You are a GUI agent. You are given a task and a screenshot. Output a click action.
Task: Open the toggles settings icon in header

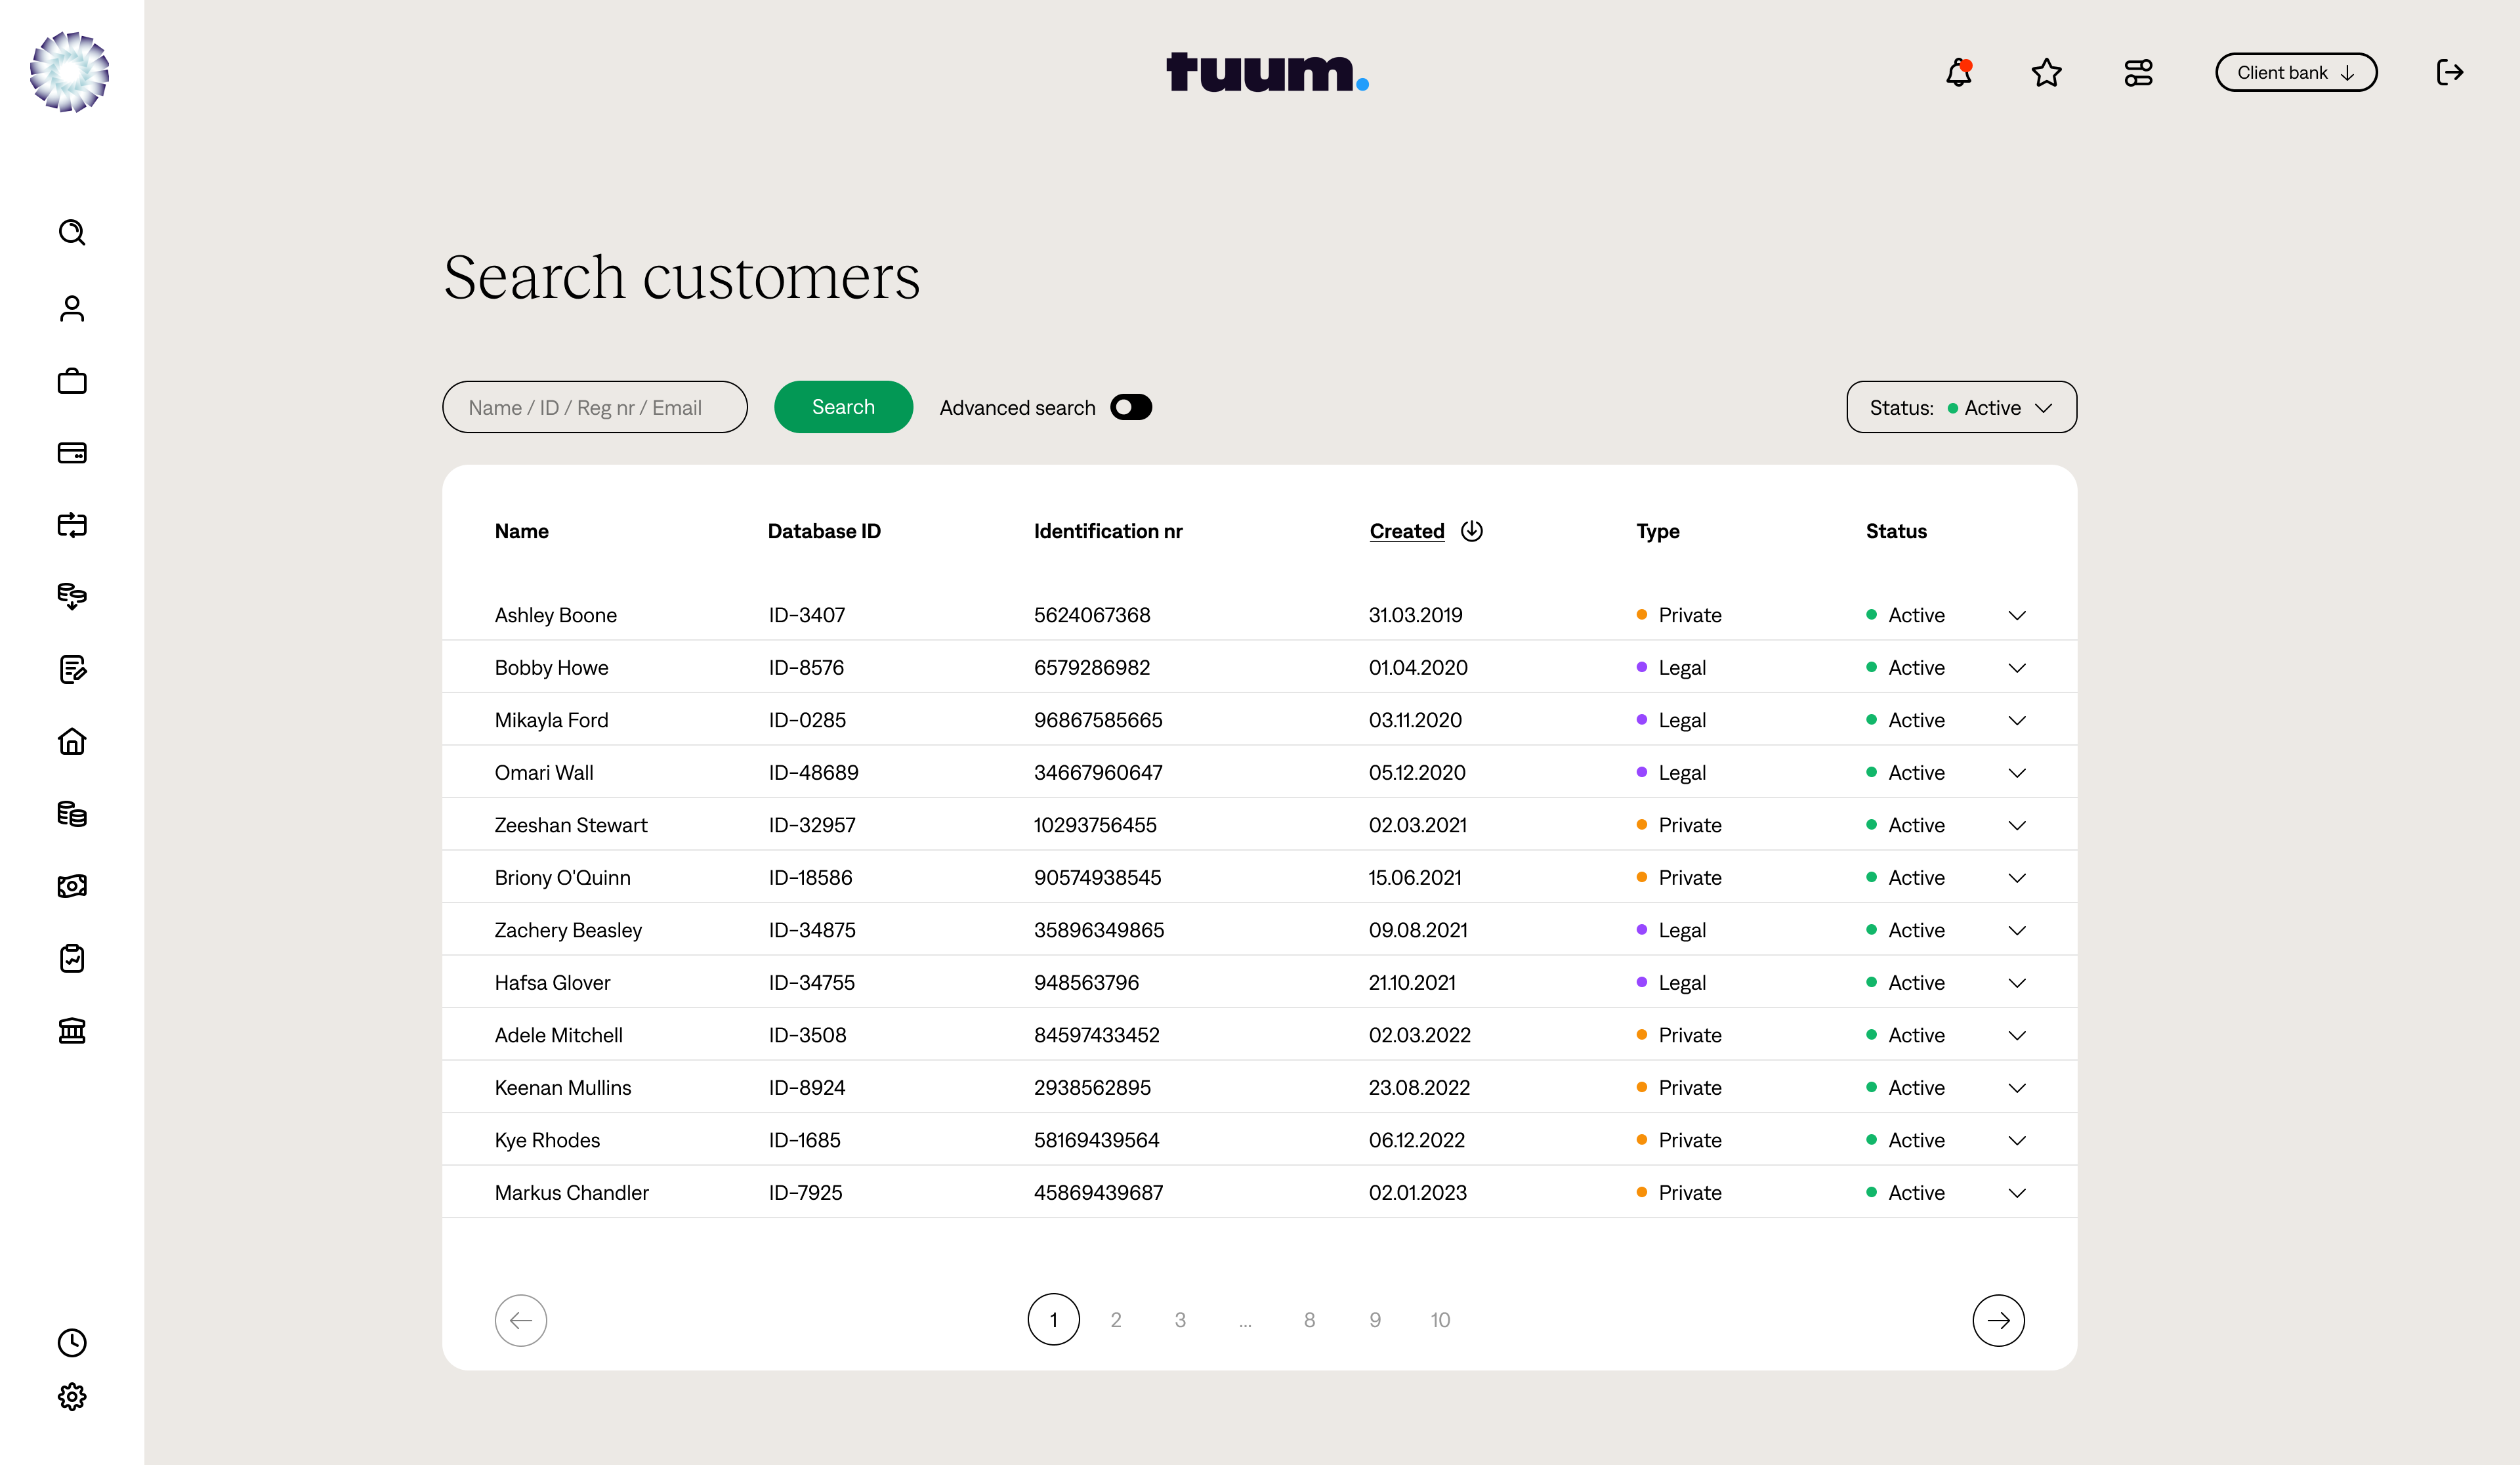point(2138,72)
